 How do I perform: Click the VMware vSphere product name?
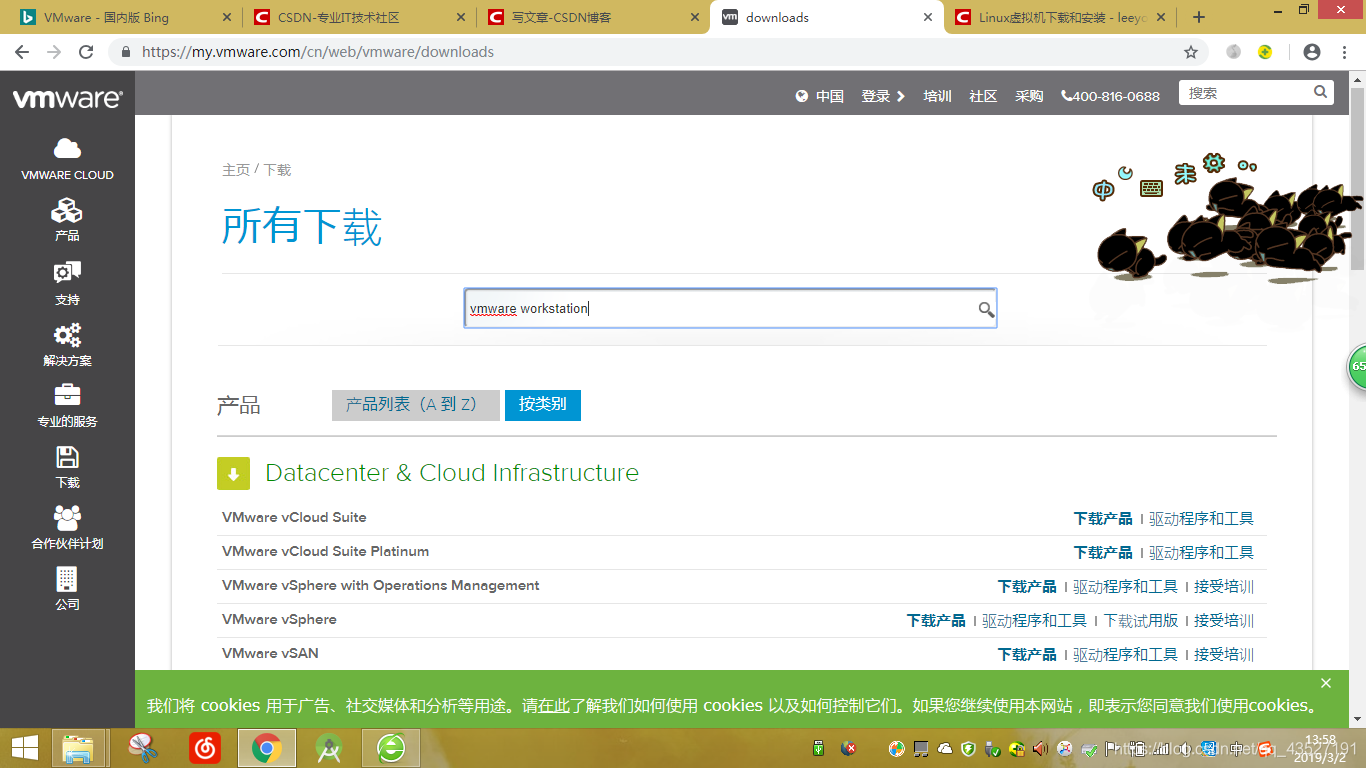[x=279, y=620]
